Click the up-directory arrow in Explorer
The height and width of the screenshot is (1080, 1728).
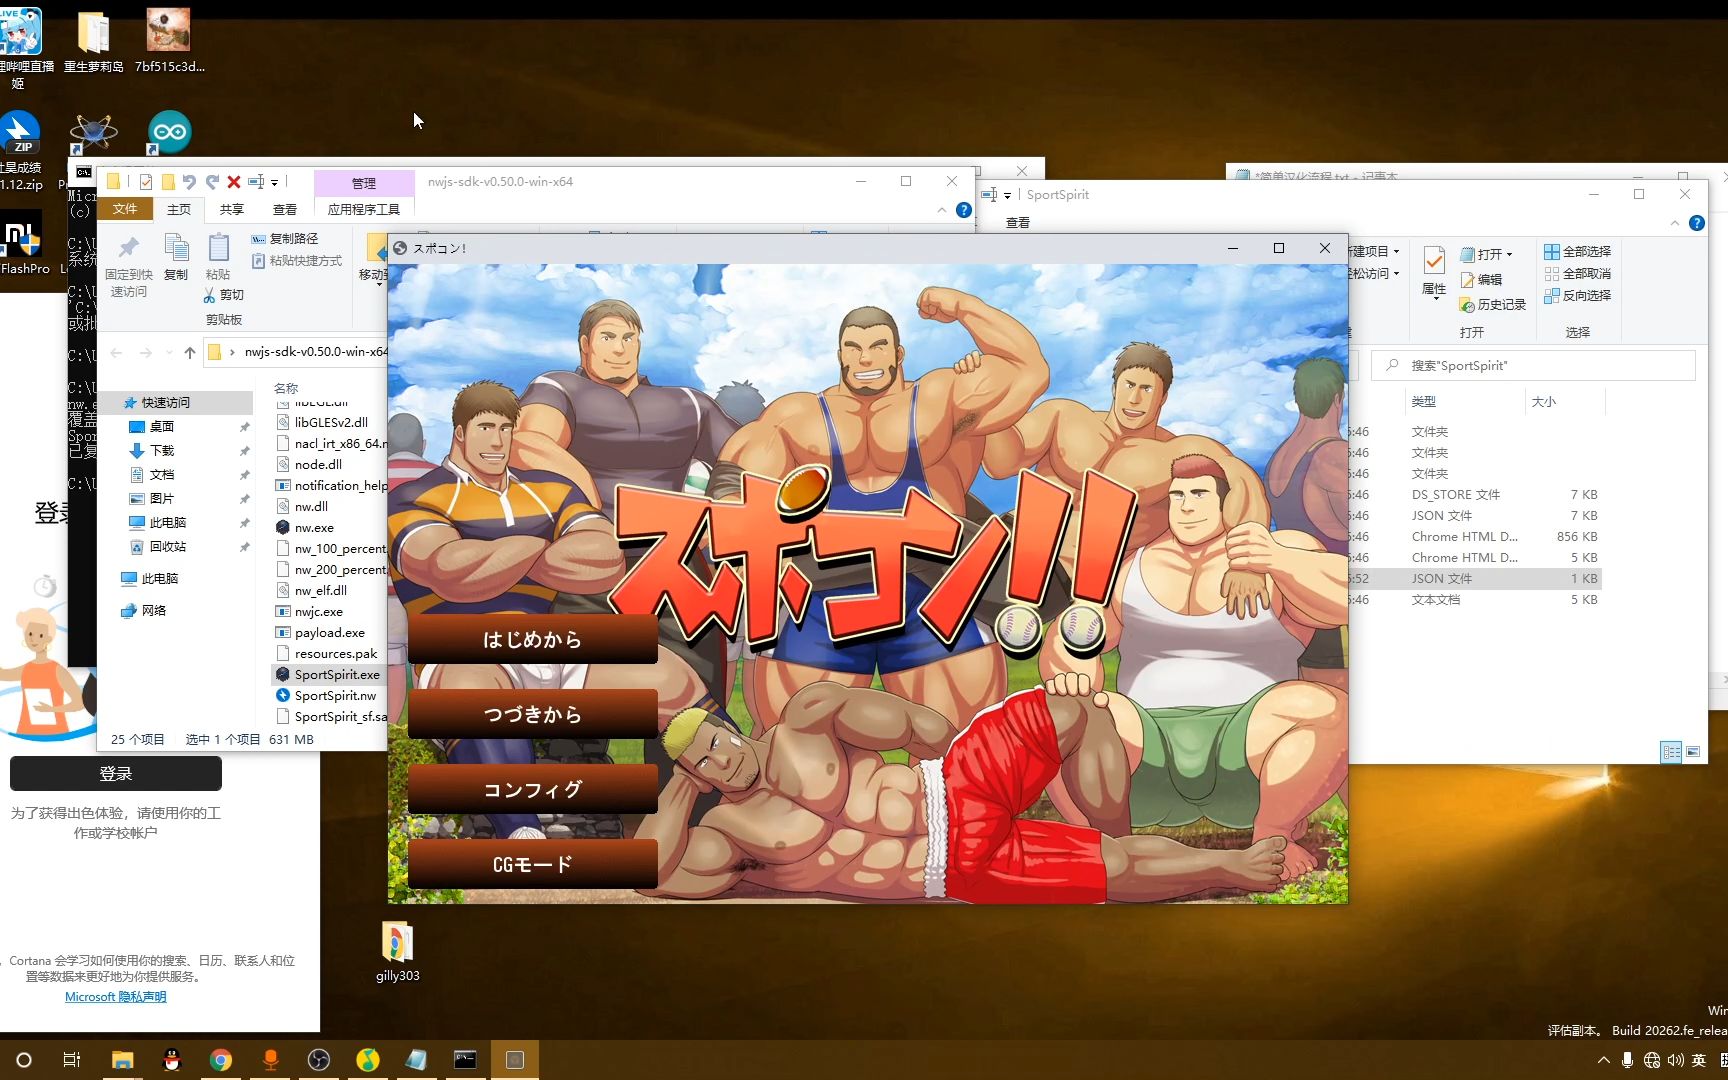pos(190,352)
